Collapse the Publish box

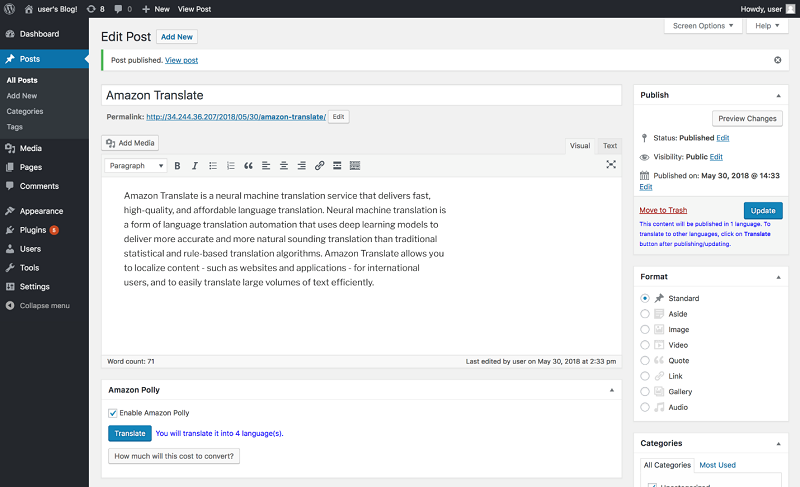[778, 95]
